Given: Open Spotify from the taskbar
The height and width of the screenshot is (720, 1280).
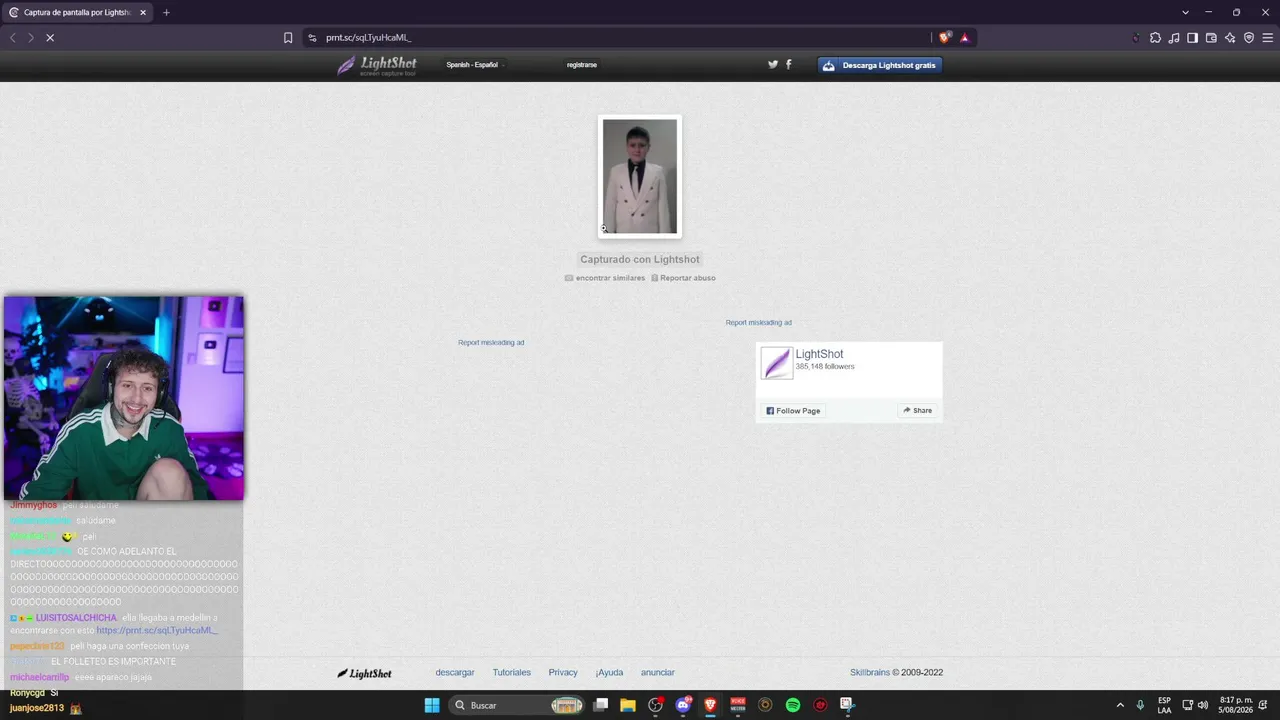Looking at the screenshot, I should 793,705.
